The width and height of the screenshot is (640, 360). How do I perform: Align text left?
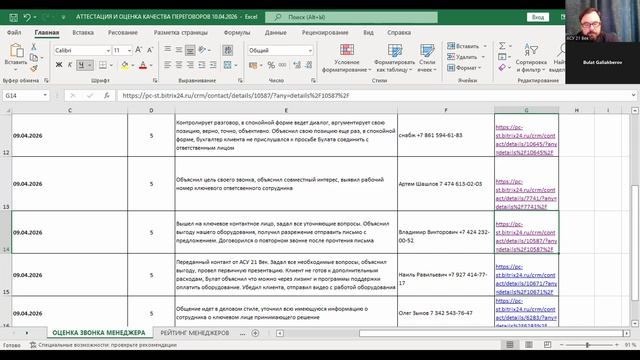point(167,65)
